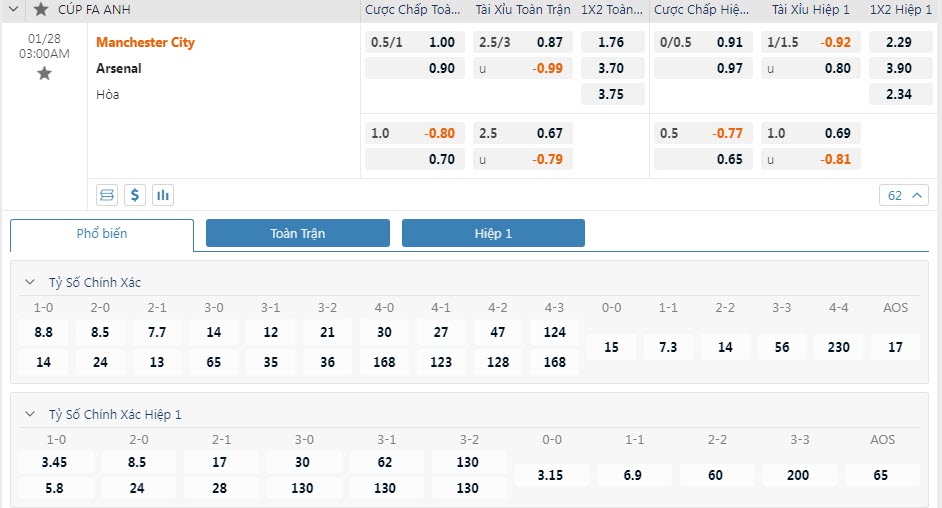
Task: Collapse the Tỷ Số Chính Xác section
Action: pos(31,282)
